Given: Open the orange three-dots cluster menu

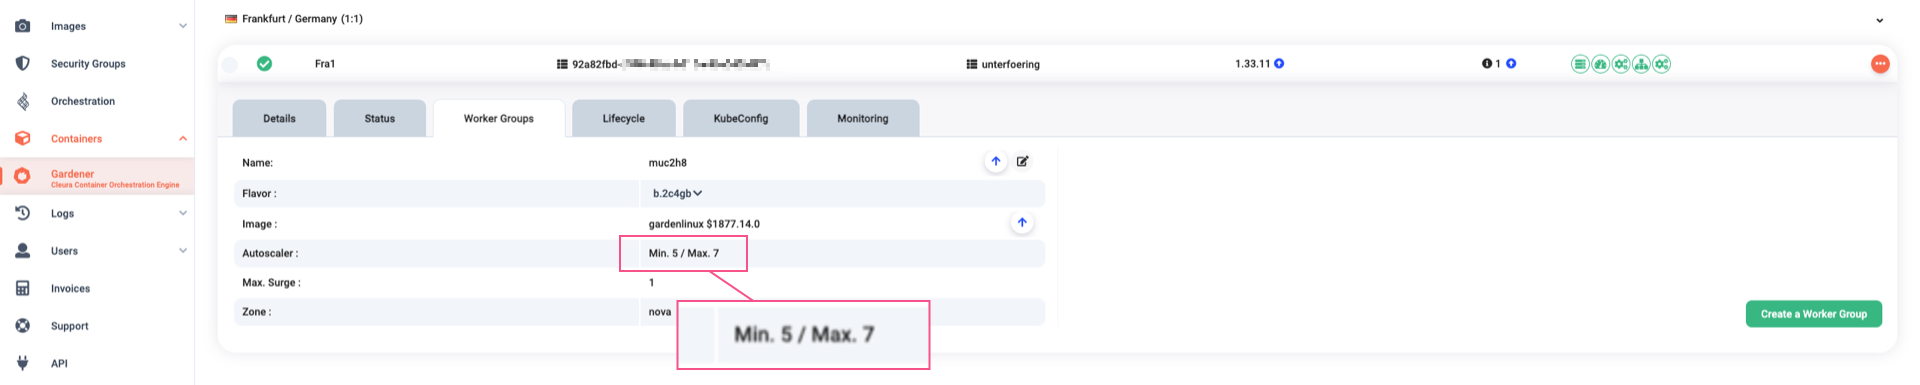Looking at the screenshot, I should pos(1880,63).
